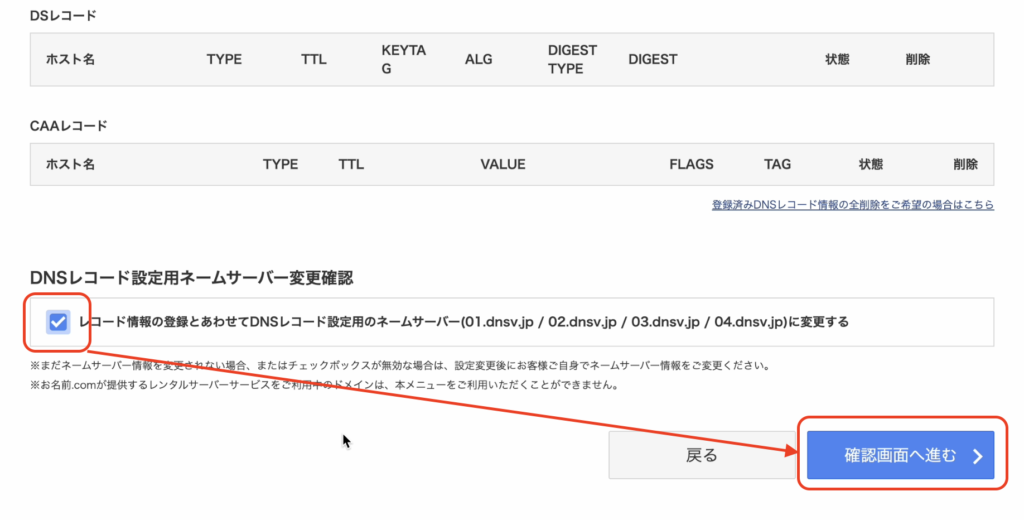Click 状態 header in CAAレコード table

pos(871,164)
